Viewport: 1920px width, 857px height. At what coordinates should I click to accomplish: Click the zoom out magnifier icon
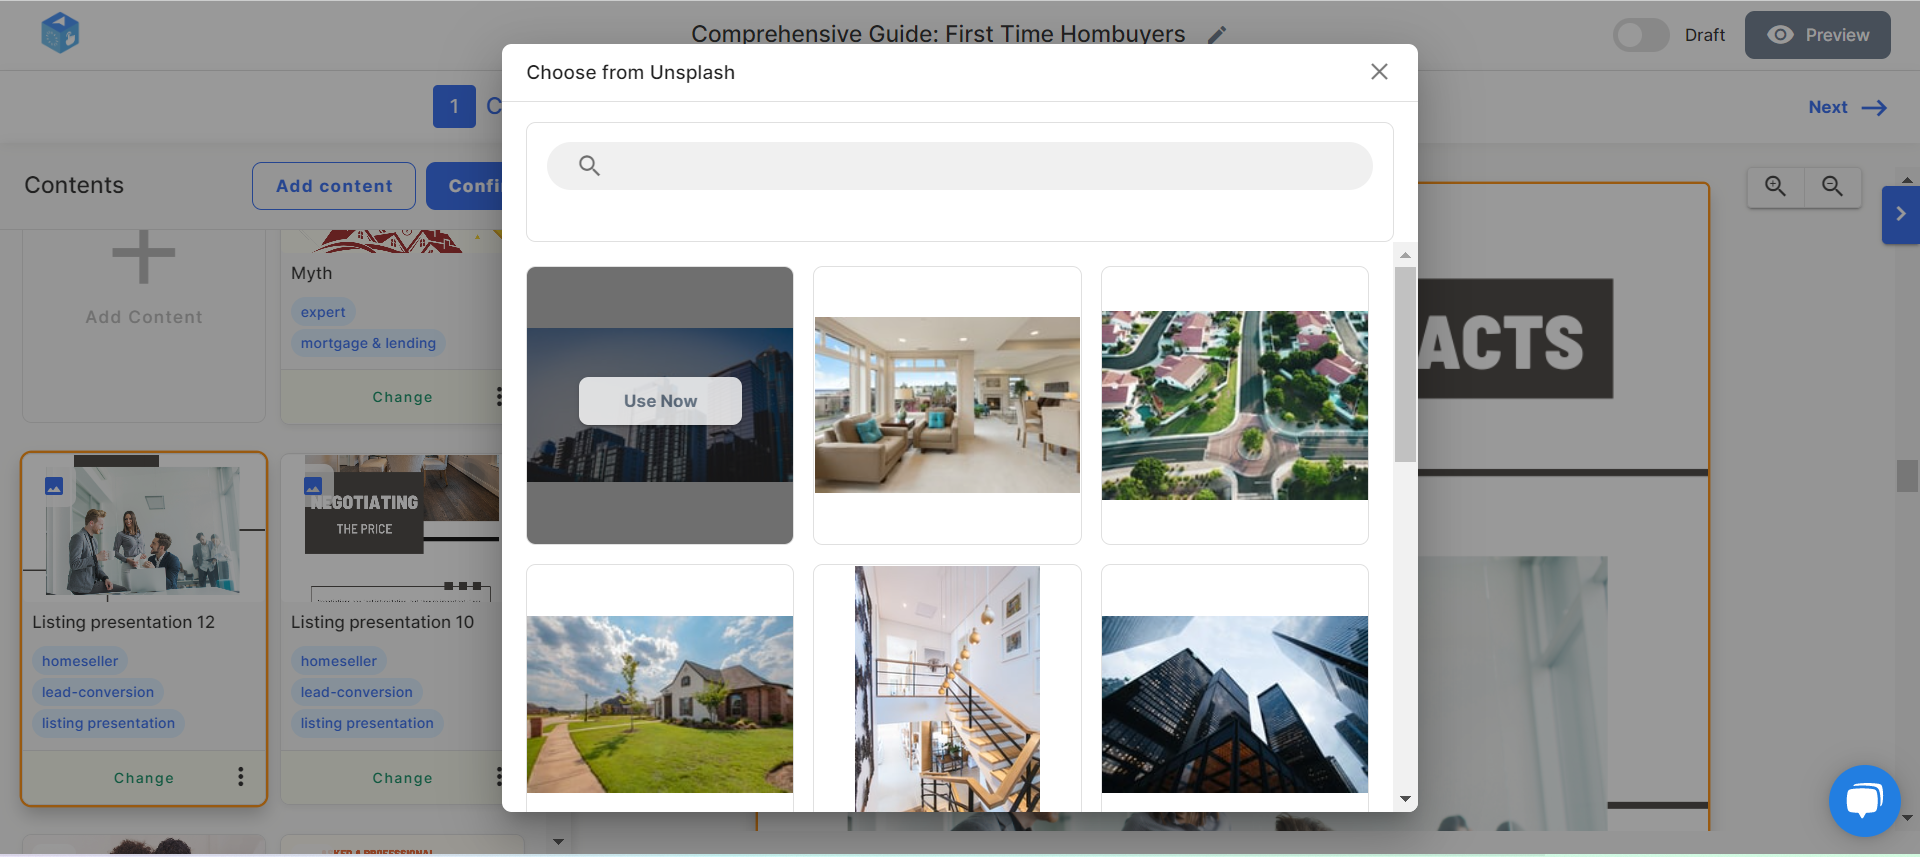pos(1832,186)
